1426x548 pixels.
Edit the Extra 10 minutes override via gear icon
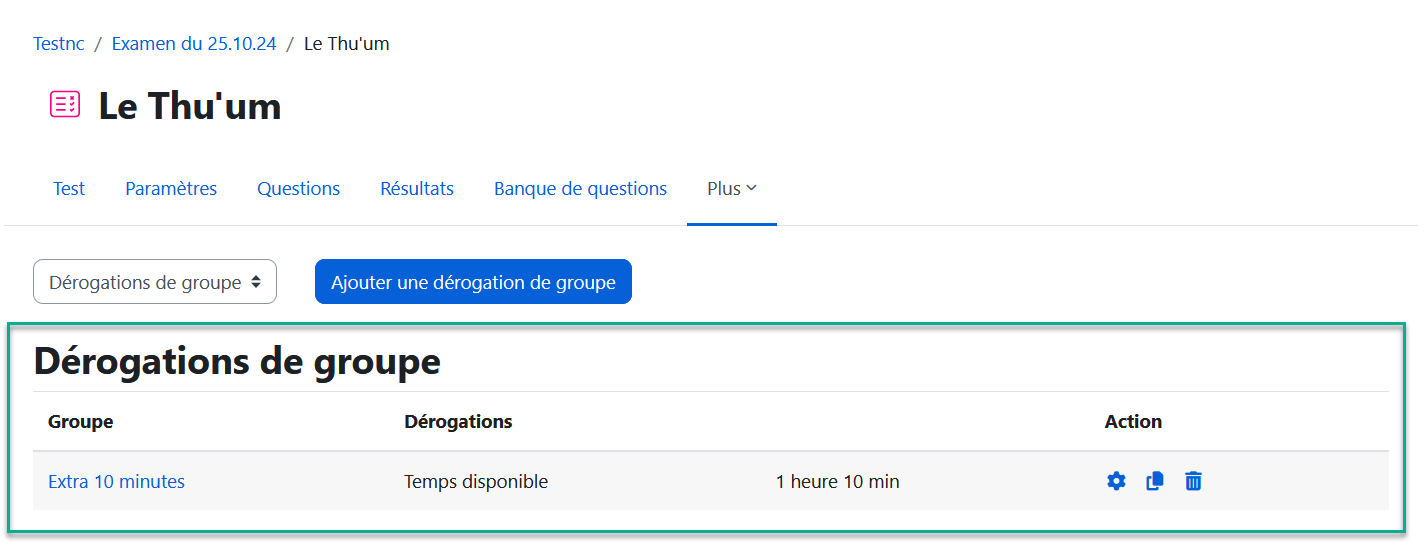pyautogui.click(x=1116, y=481)
